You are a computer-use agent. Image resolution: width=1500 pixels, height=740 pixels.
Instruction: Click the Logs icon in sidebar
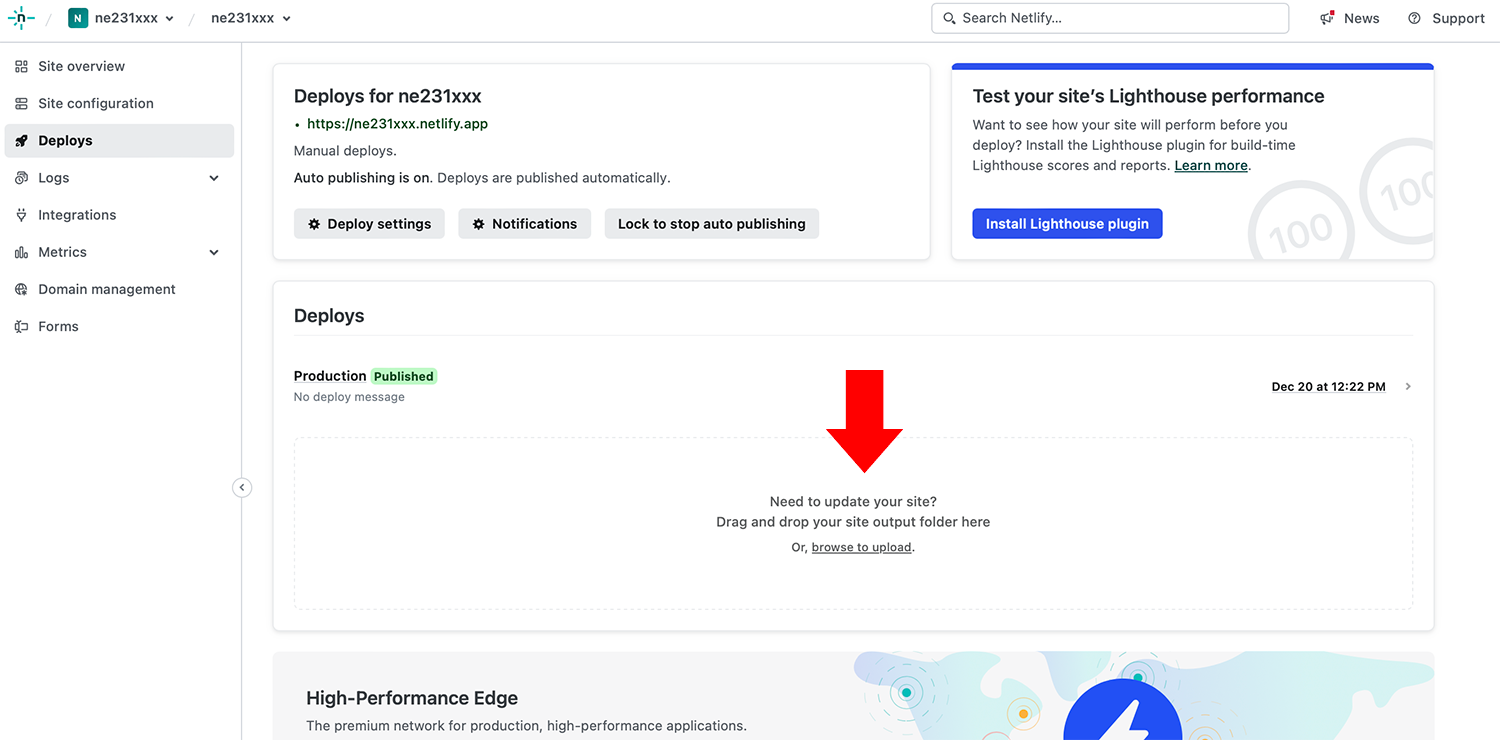click(21, 178)
